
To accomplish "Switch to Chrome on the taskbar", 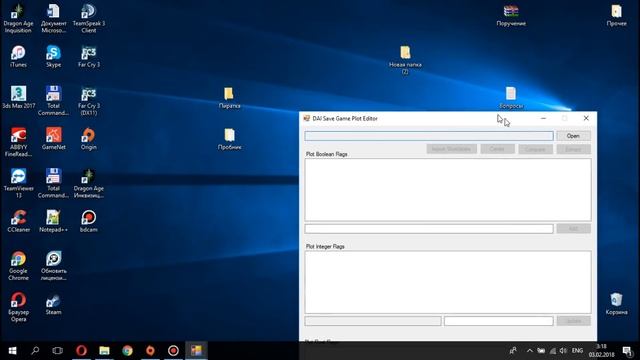I will 127,351.
